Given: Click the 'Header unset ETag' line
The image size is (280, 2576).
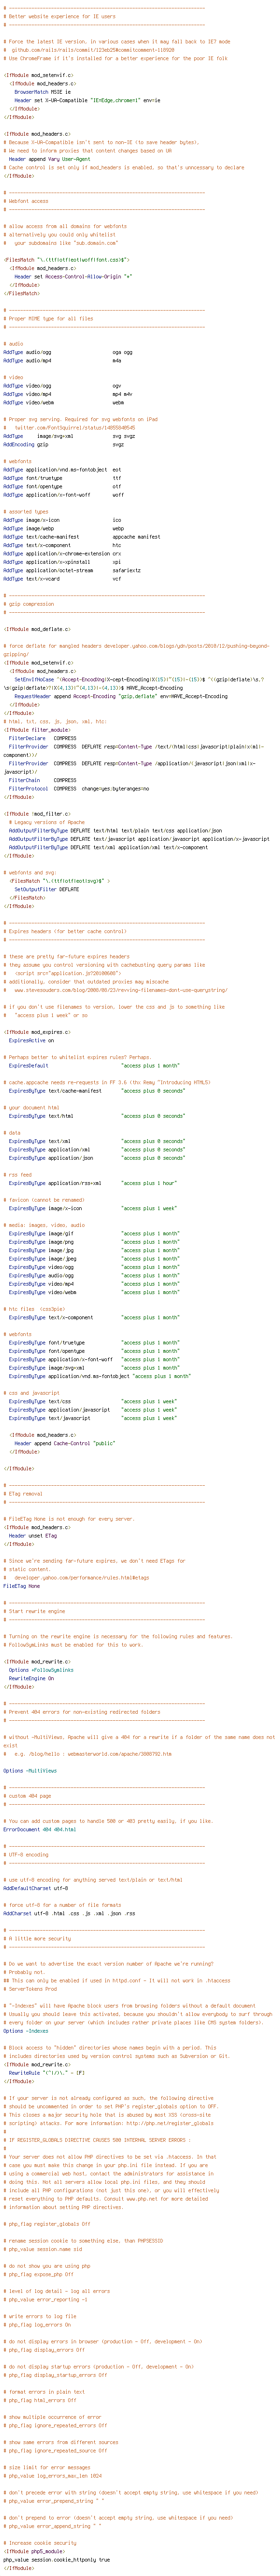Looking at the screenshot, I should [33, 1535].
